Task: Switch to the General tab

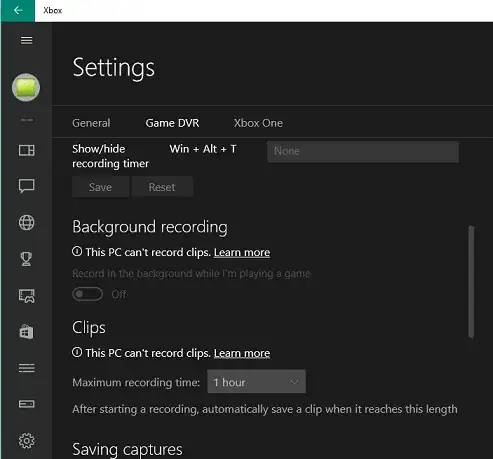Action: (x=91, y=123)
